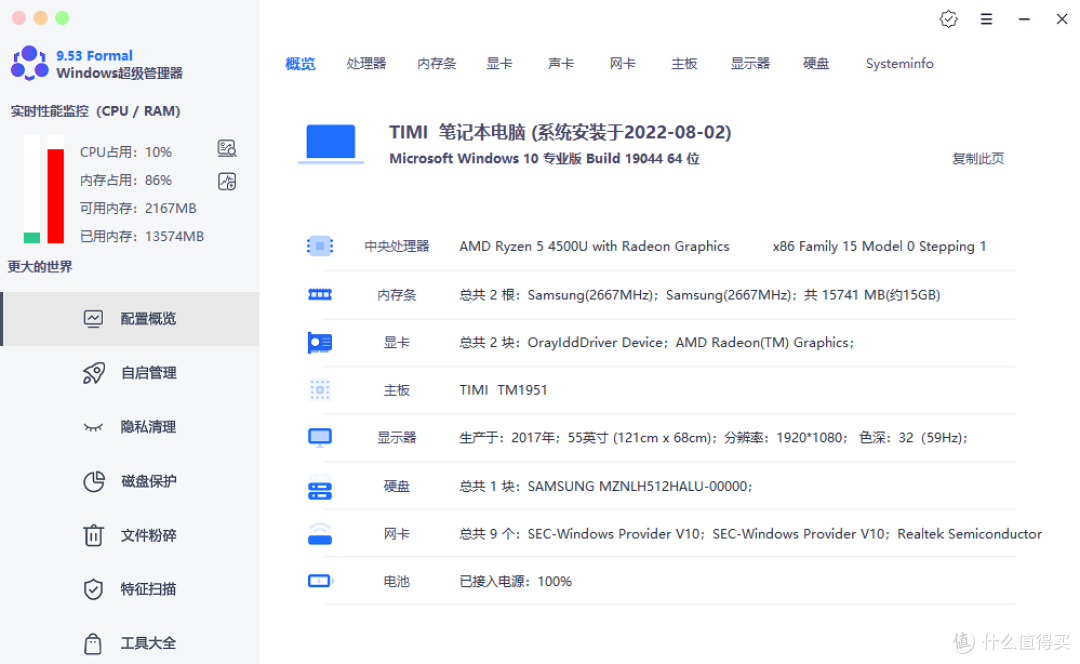Open 特征扫描 in the sidebar

click(131, 589)
